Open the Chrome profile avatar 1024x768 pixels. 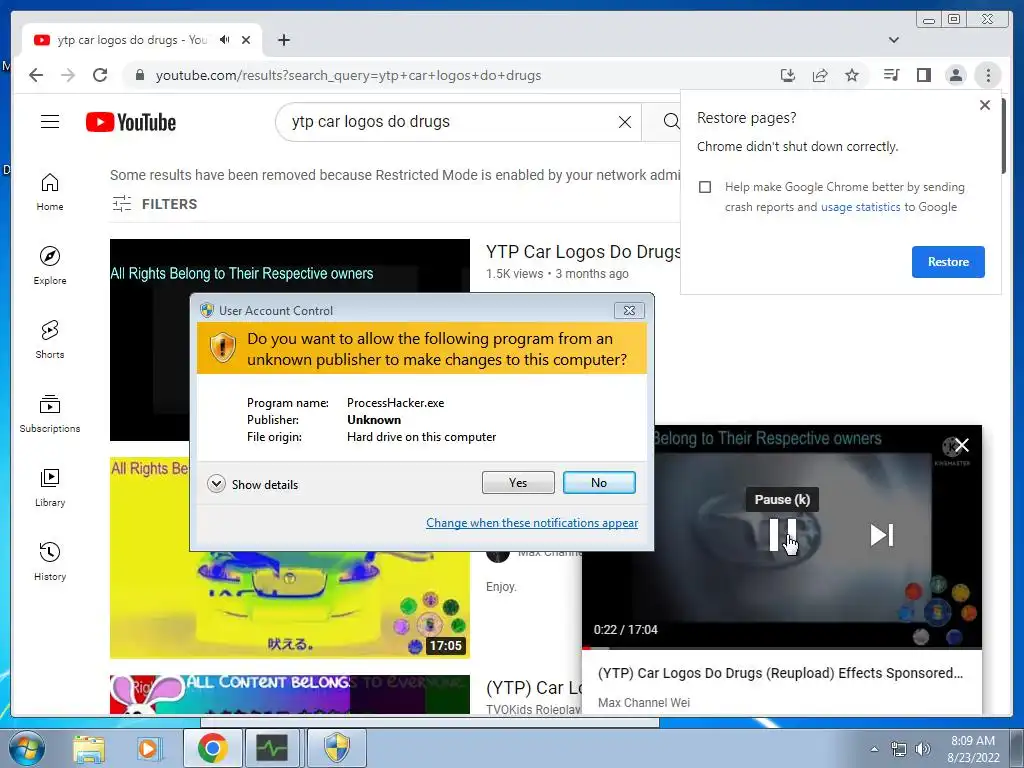click(955, 75)
